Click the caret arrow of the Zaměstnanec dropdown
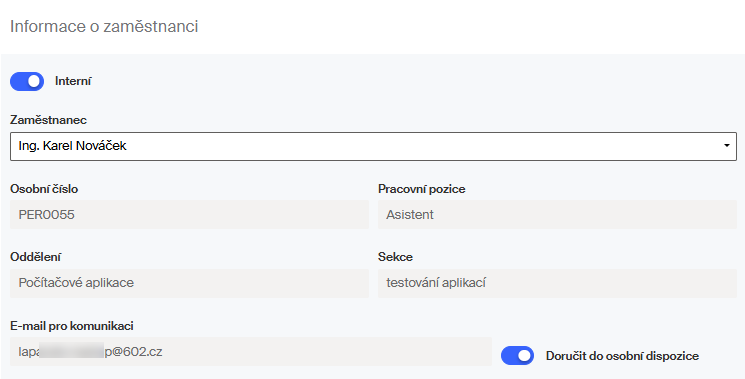745x379 pixels. (726, 145)
